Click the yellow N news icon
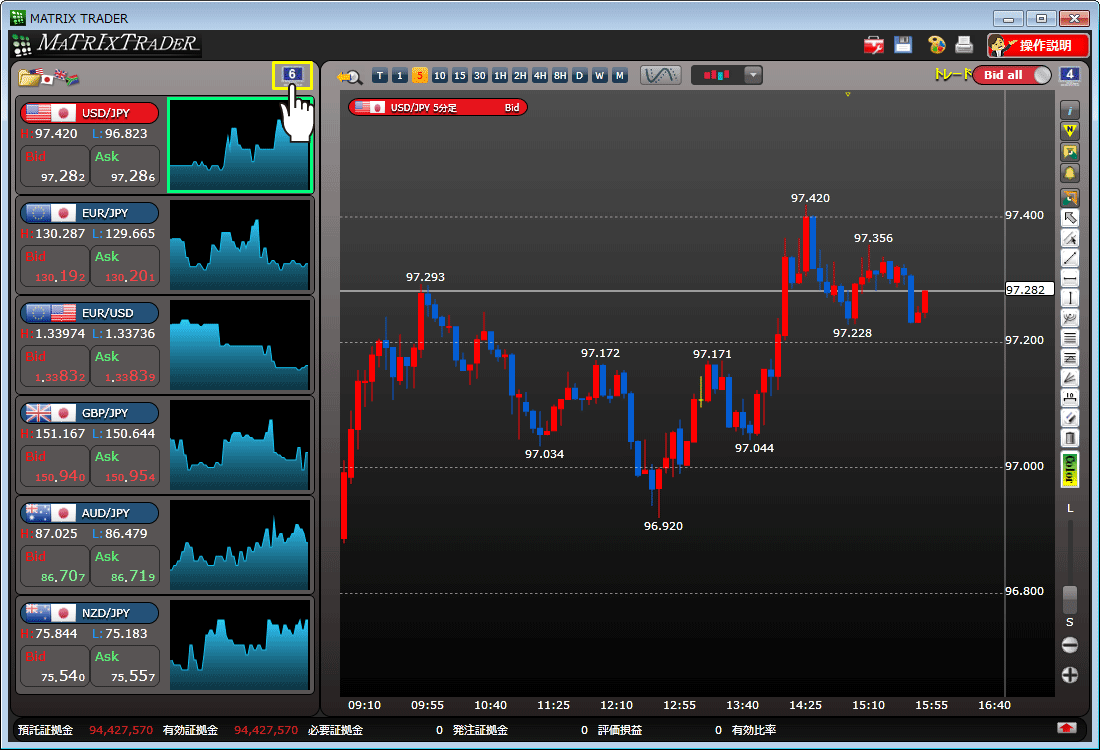 [1070, 131]
